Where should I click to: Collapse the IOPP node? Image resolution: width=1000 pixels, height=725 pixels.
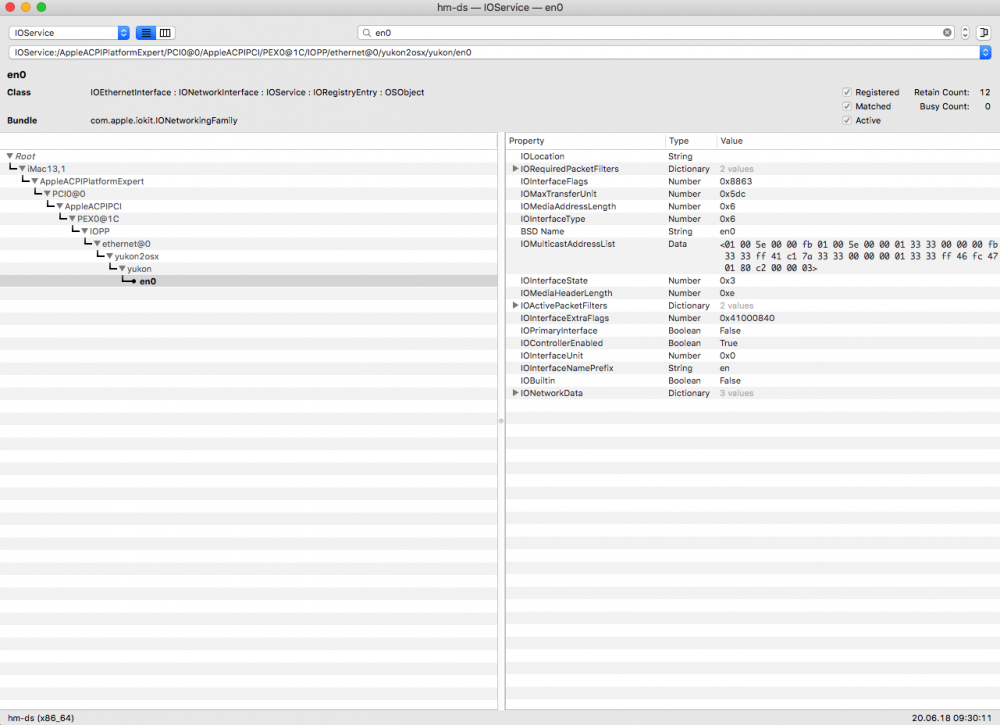pos(84,231)
